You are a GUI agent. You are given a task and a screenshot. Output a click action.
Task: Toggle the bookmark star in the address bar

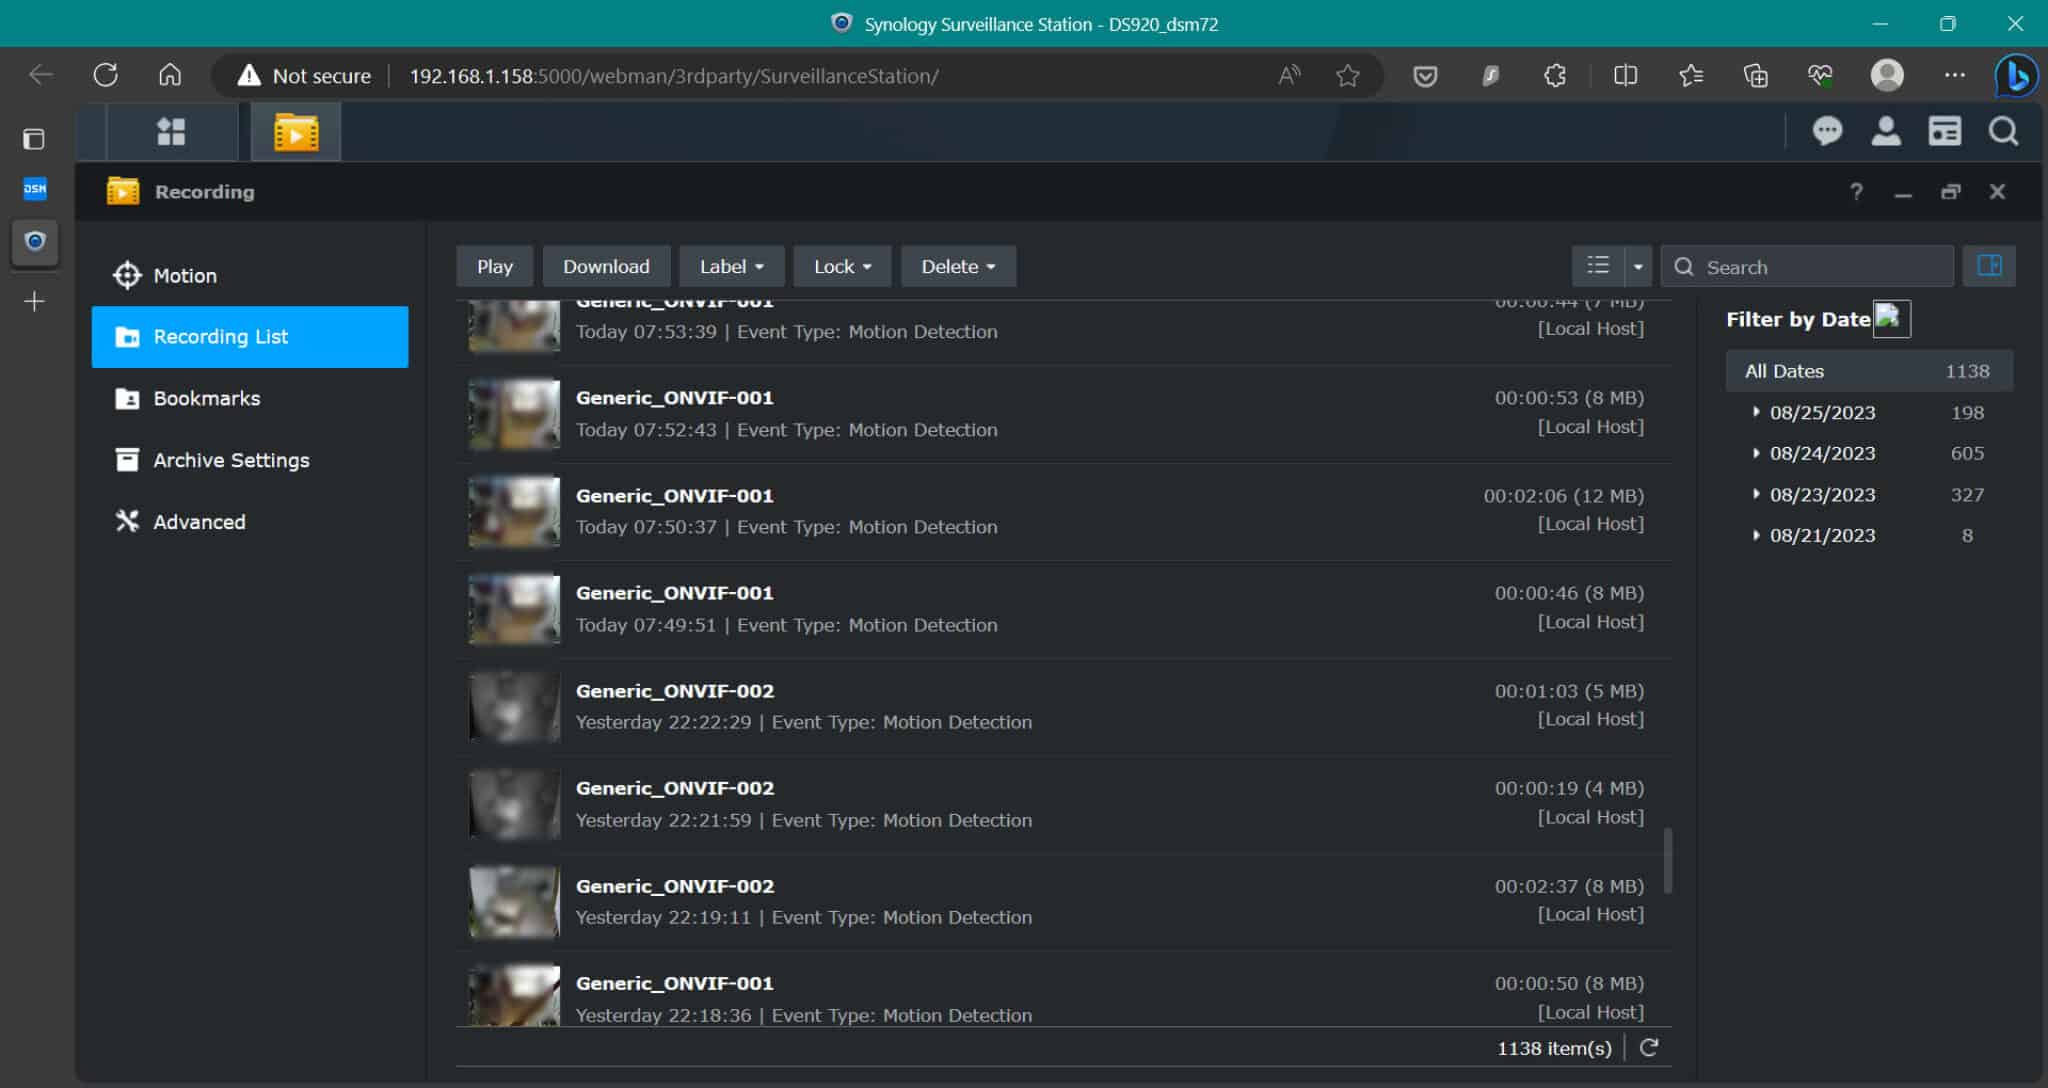click(1348, 75)
